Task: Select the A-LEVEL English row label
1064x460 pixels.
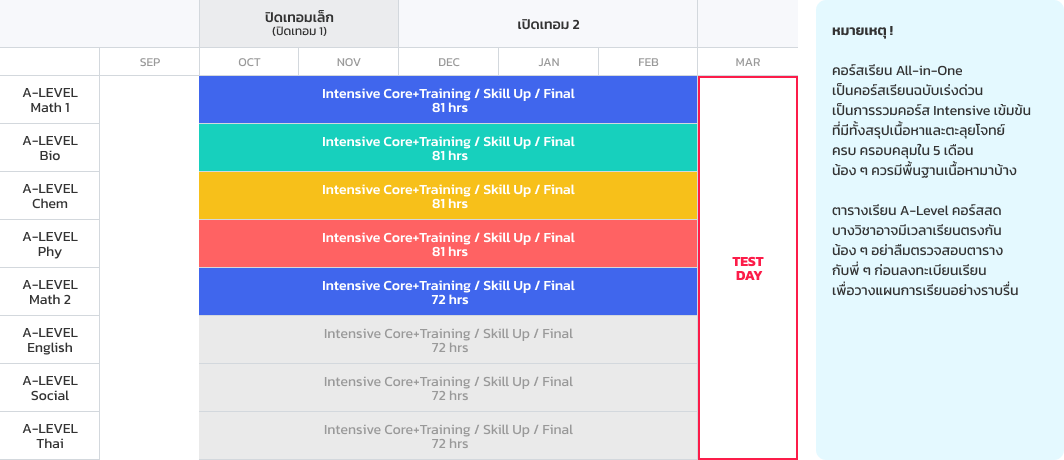Action: pos(50,340)
